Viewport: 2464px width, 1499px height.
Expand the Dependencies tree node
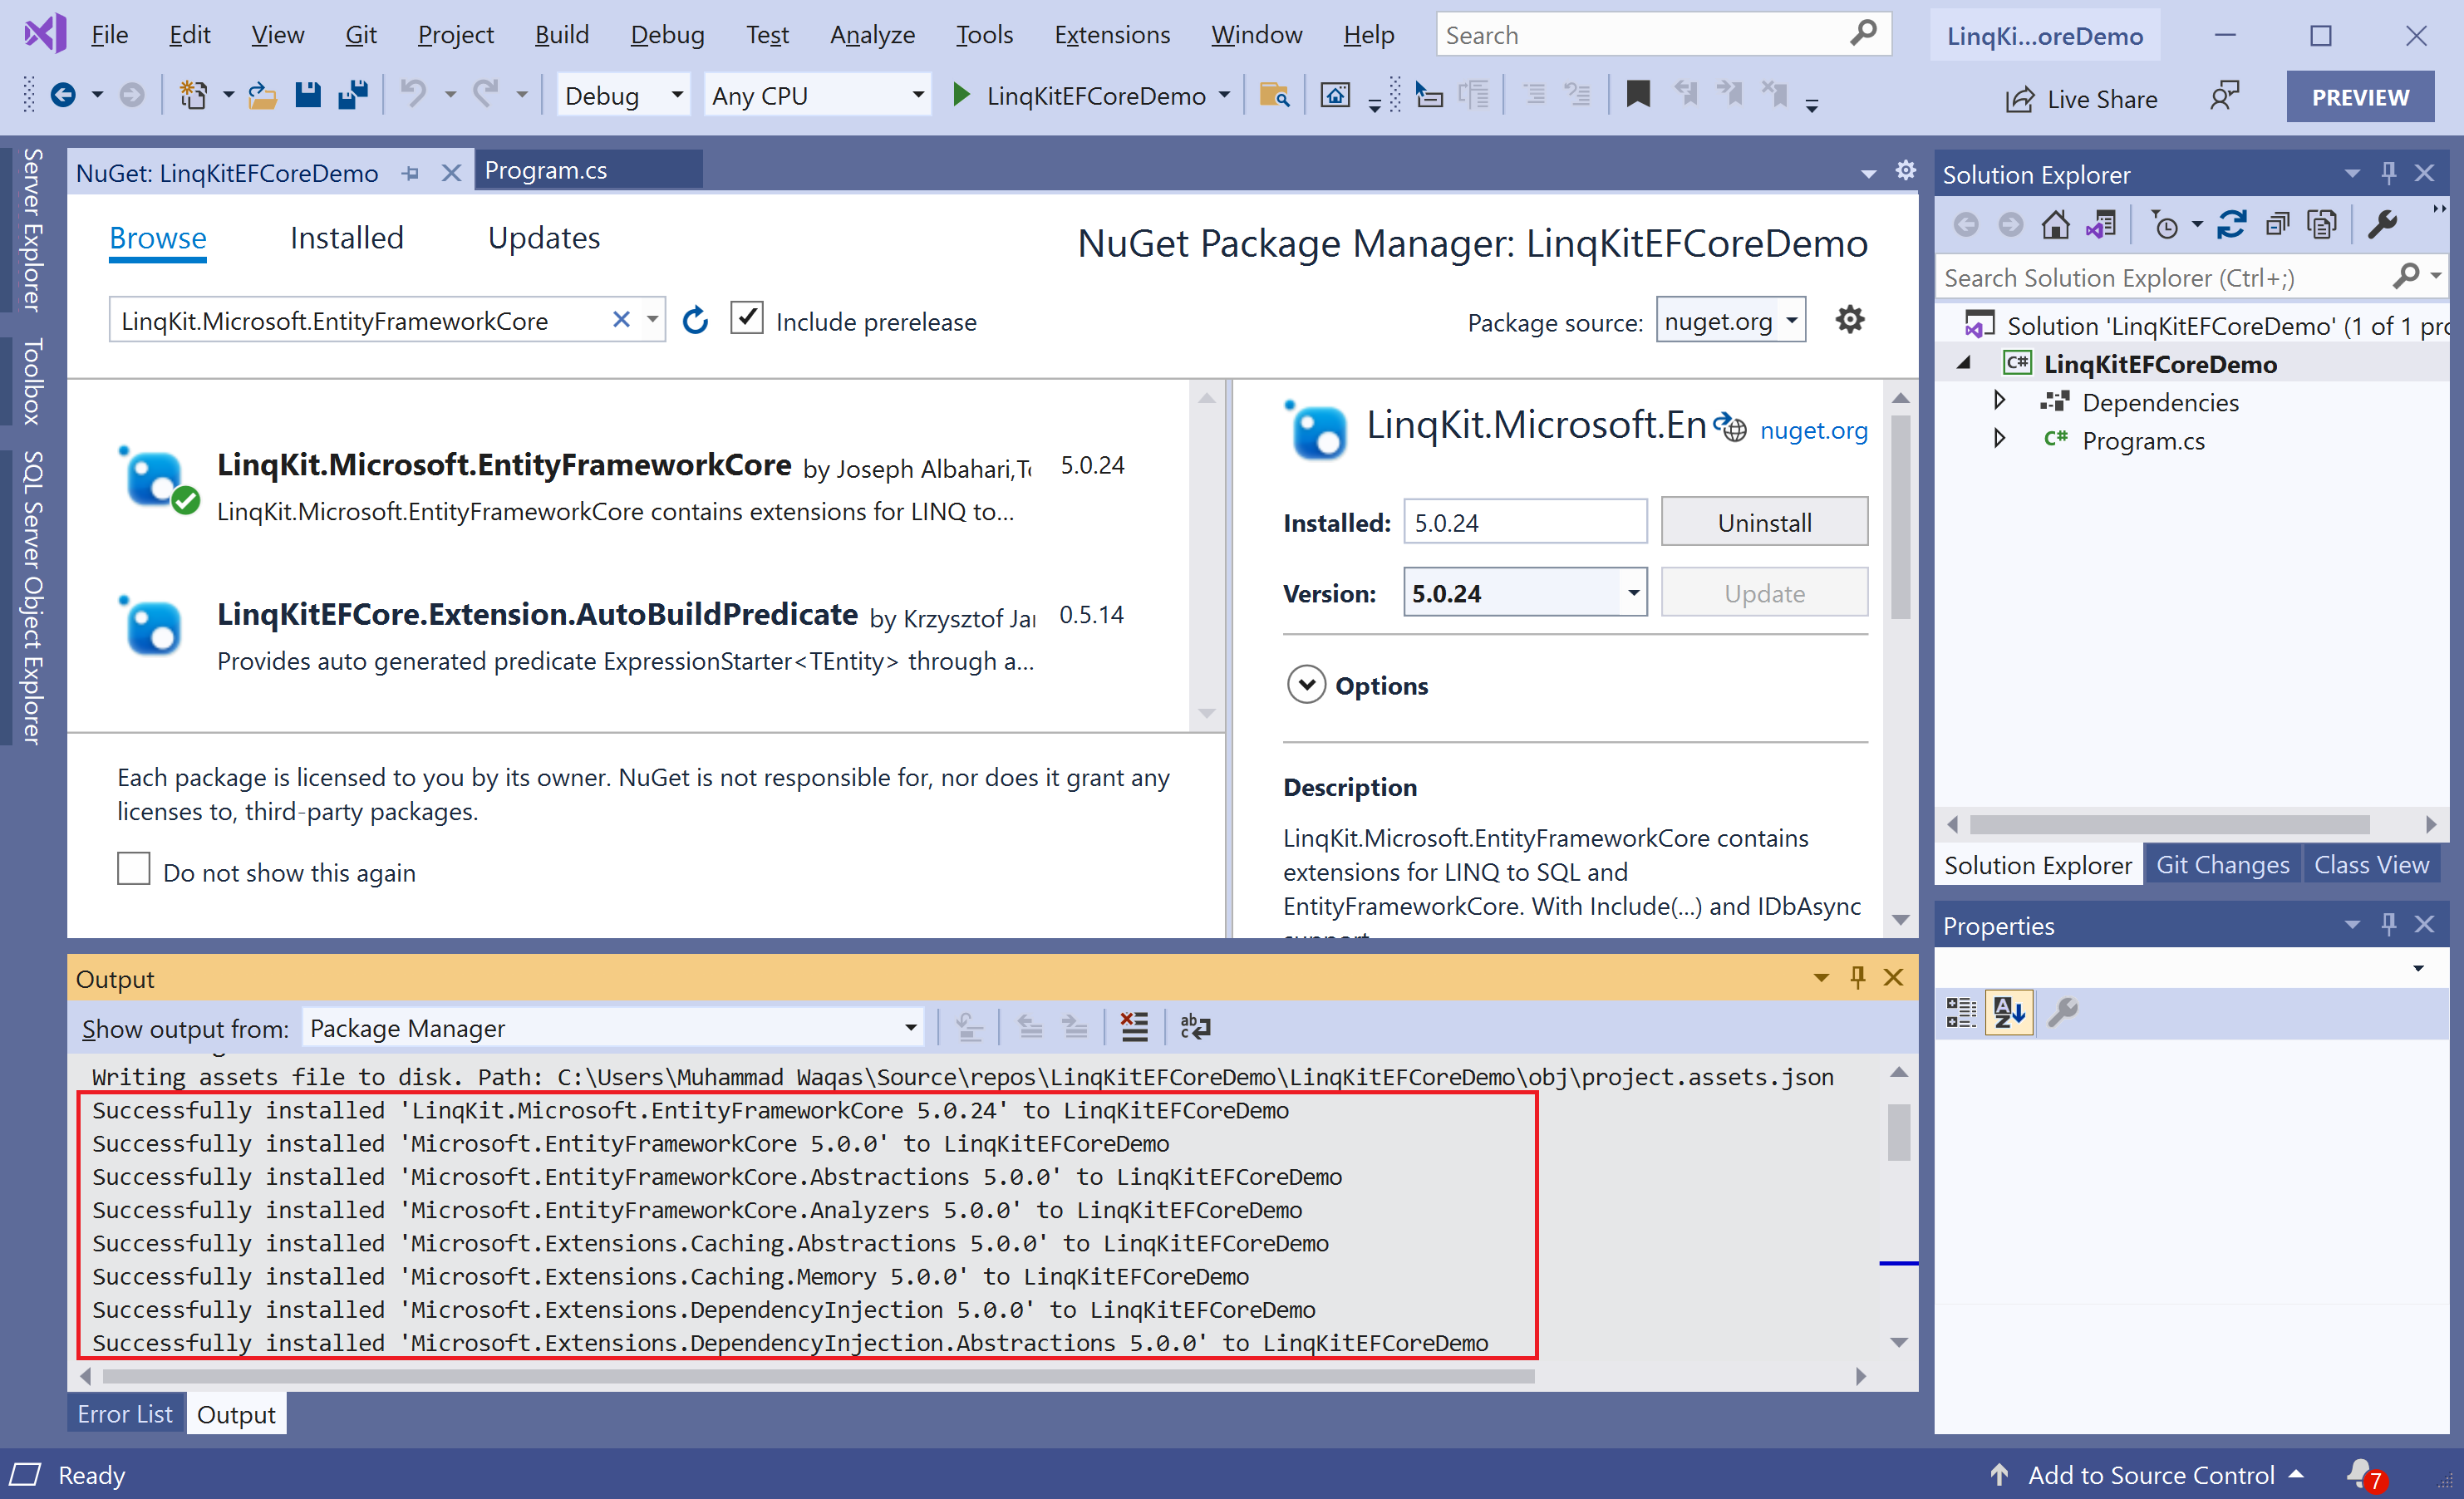point(1999,401)
